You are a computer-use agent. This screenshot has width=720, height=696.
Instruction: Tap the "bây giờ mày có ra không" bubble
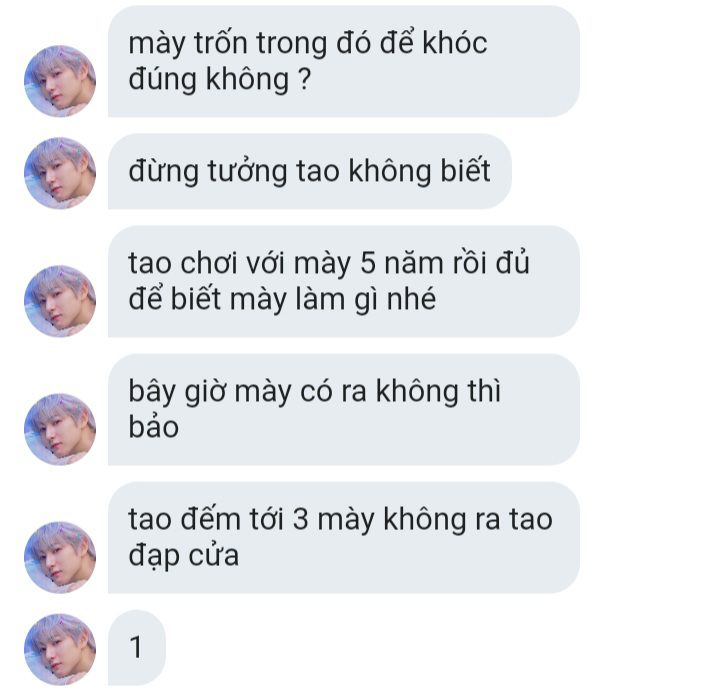(343, 410)
